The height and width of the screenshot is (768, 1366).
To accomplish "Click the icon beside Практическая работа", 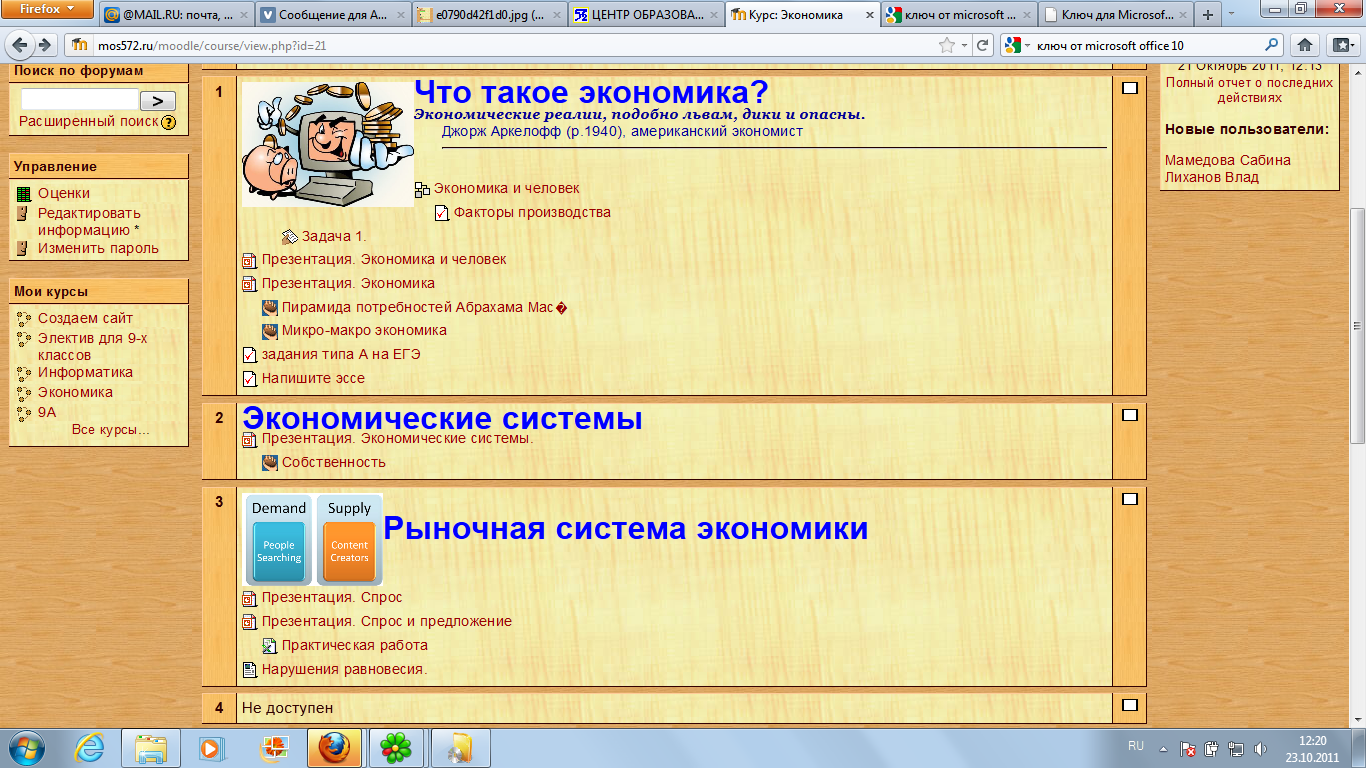I will click(270, 646).
